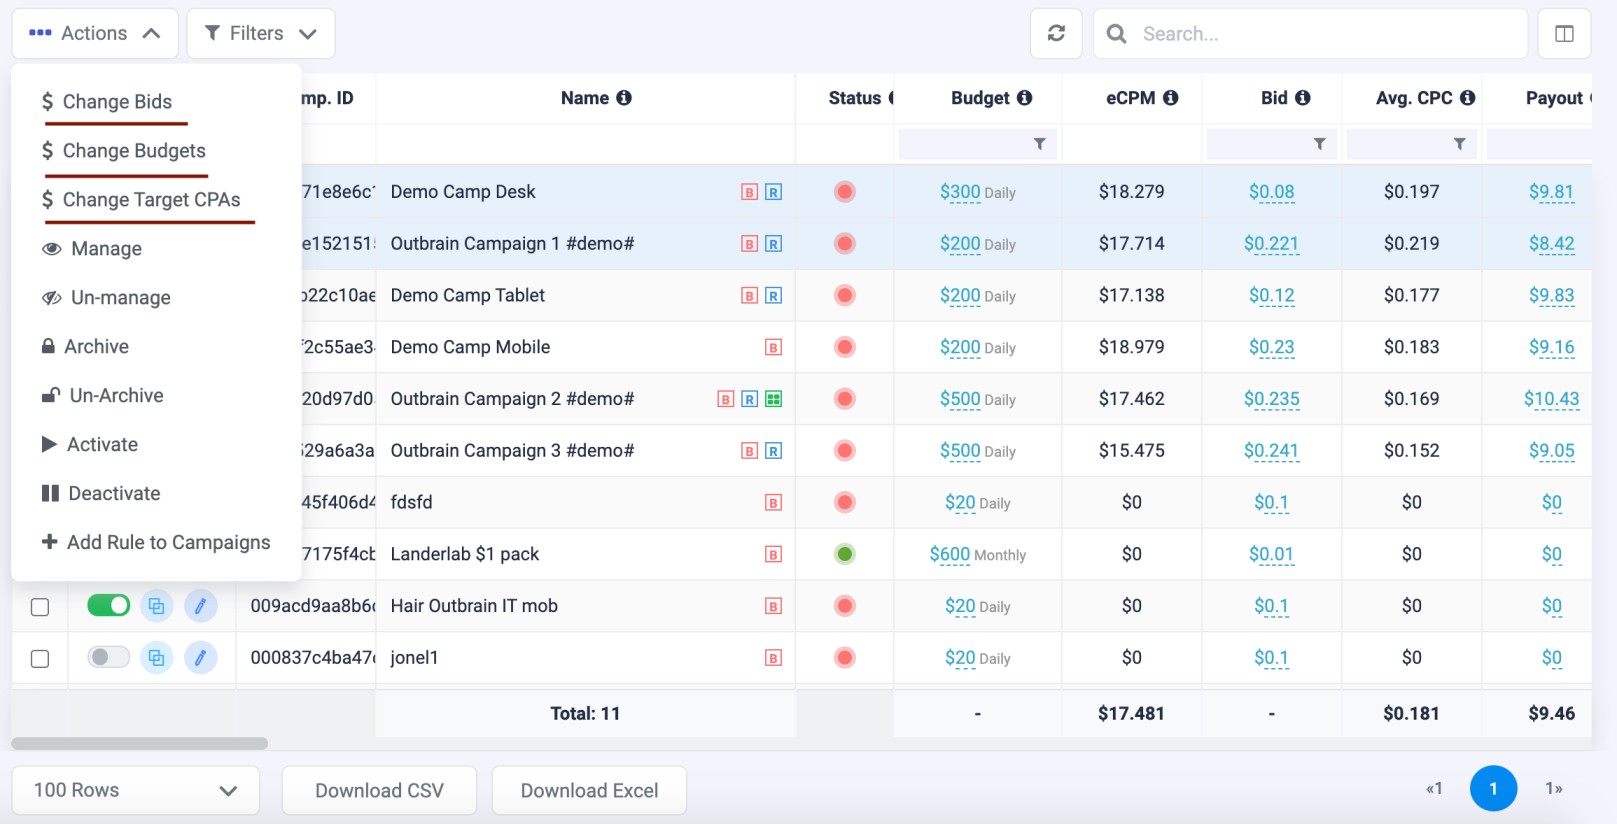1617x824 pixels.
Task: Select Change Budgets from the Actions menu
Action: pyautogui.click(x=124, y=151)
